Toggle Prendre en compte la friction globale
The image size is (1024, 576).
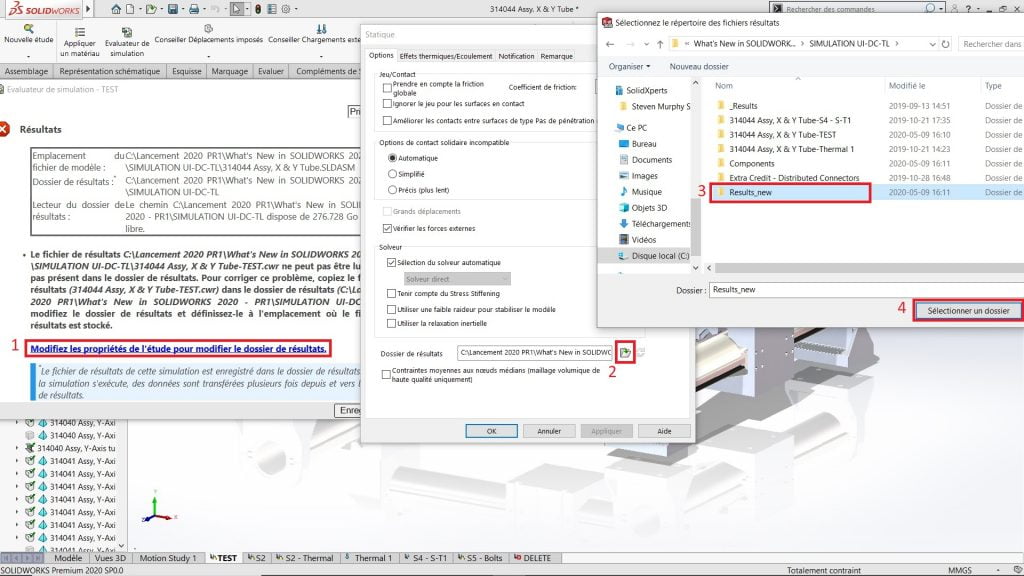pos(387,88)
